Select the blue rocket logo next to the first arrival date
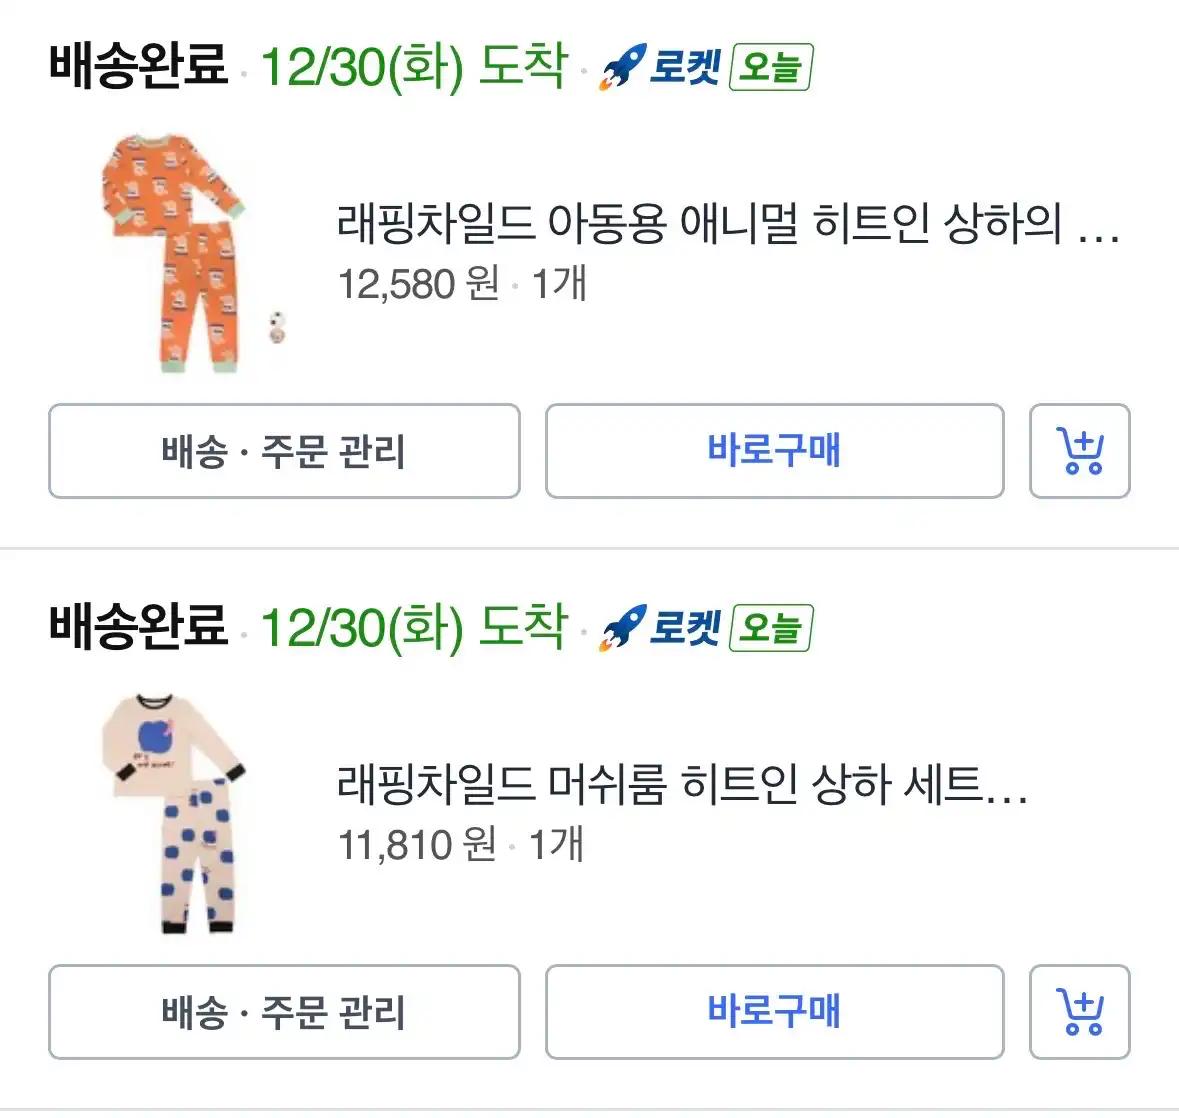Viewport: 1179px width, 1118px height. [620, 68]
